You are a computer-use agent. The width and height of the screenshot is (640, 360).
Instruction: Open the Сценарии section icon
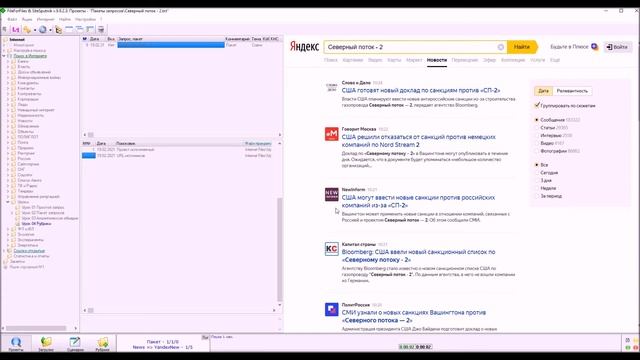pos(75,343)
